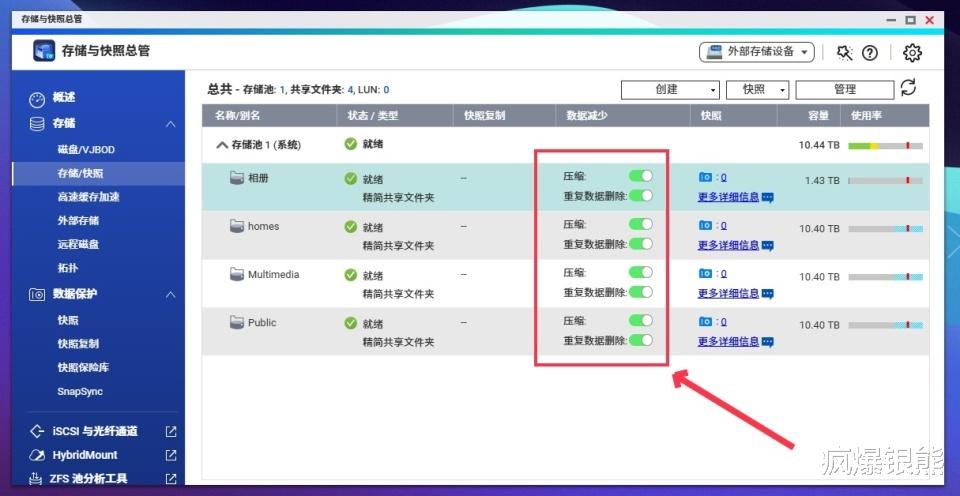
Task: Open the 外部存储设备 dropdown
Action: [x=757, y=52]
